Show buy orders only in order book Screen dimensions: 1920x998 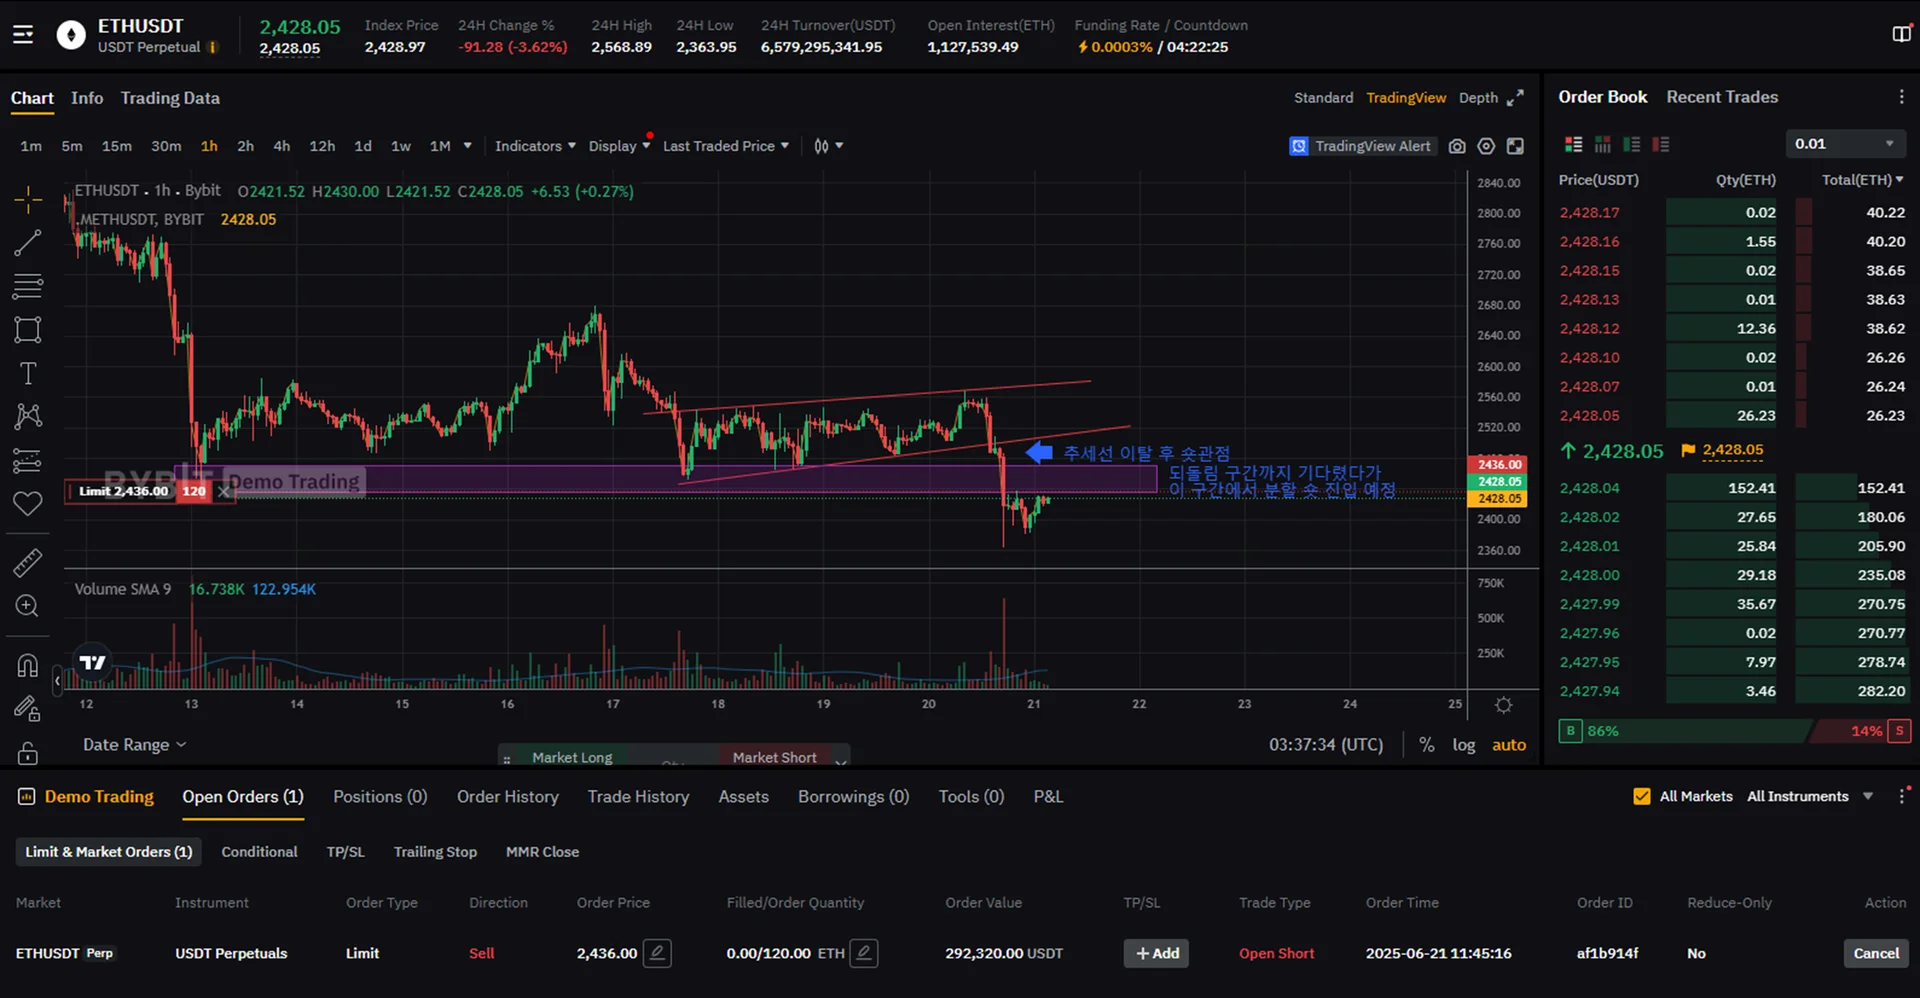pyautogui.click(x=1631, y=145)
